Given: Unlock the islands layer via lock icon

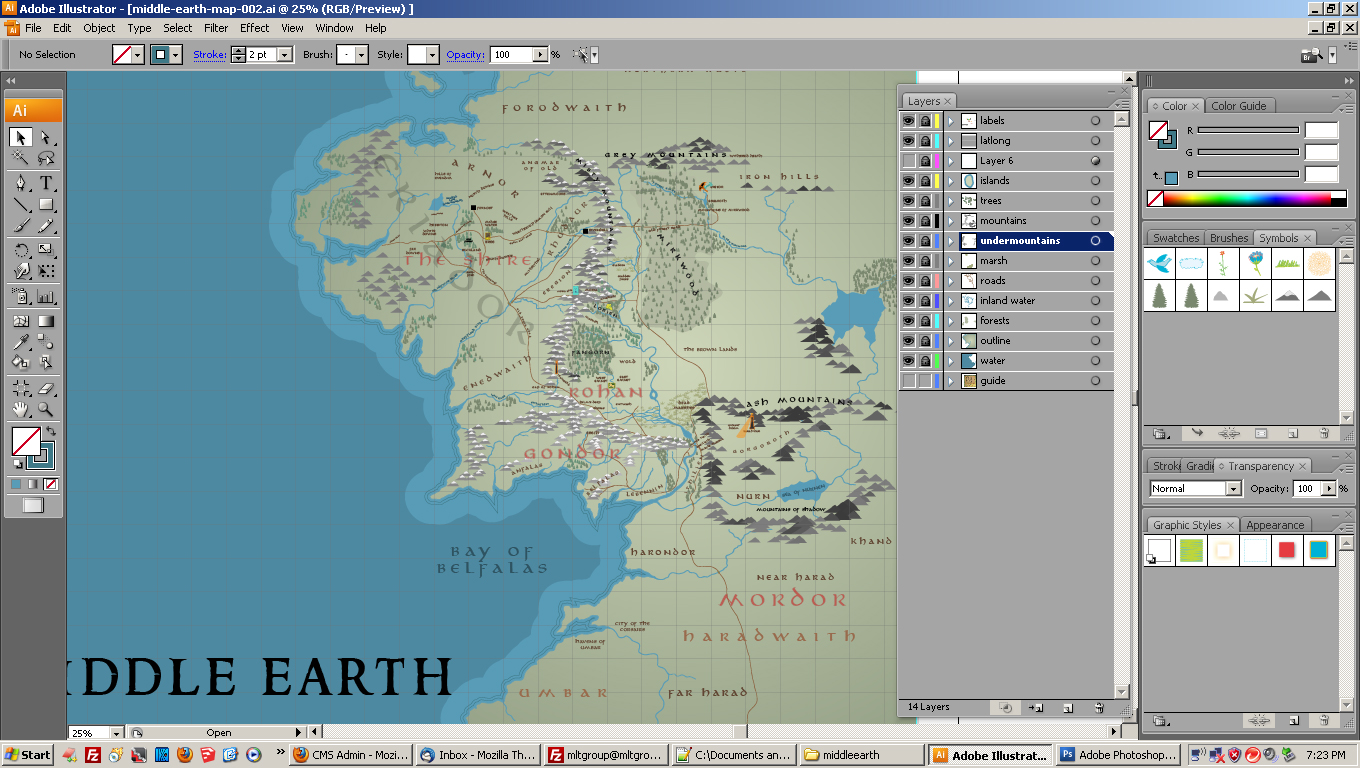Looking at the screenshot, I should point(925,180).
